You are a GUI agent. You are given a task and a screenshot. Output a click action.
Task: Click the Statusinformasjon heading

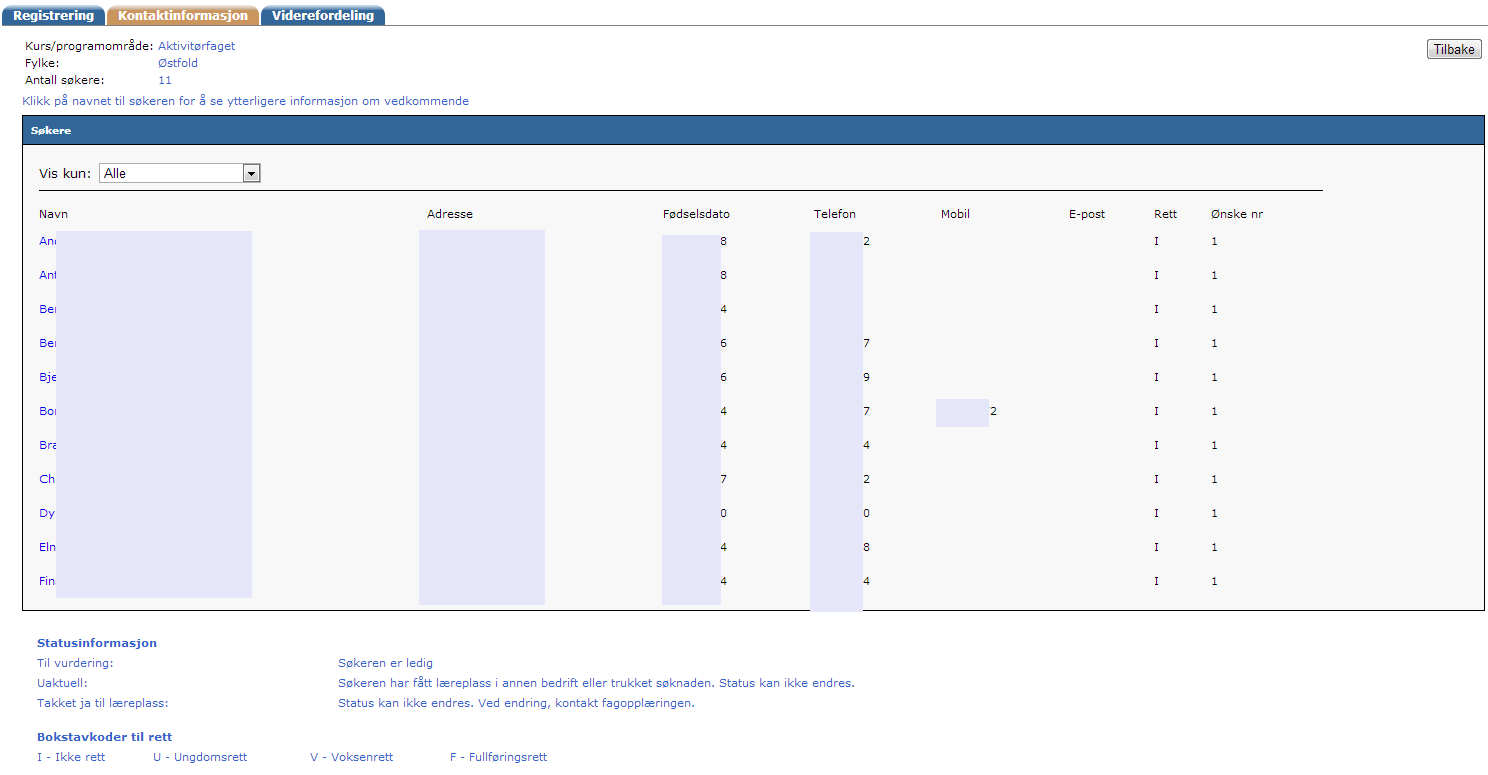(x=97, y=643)
